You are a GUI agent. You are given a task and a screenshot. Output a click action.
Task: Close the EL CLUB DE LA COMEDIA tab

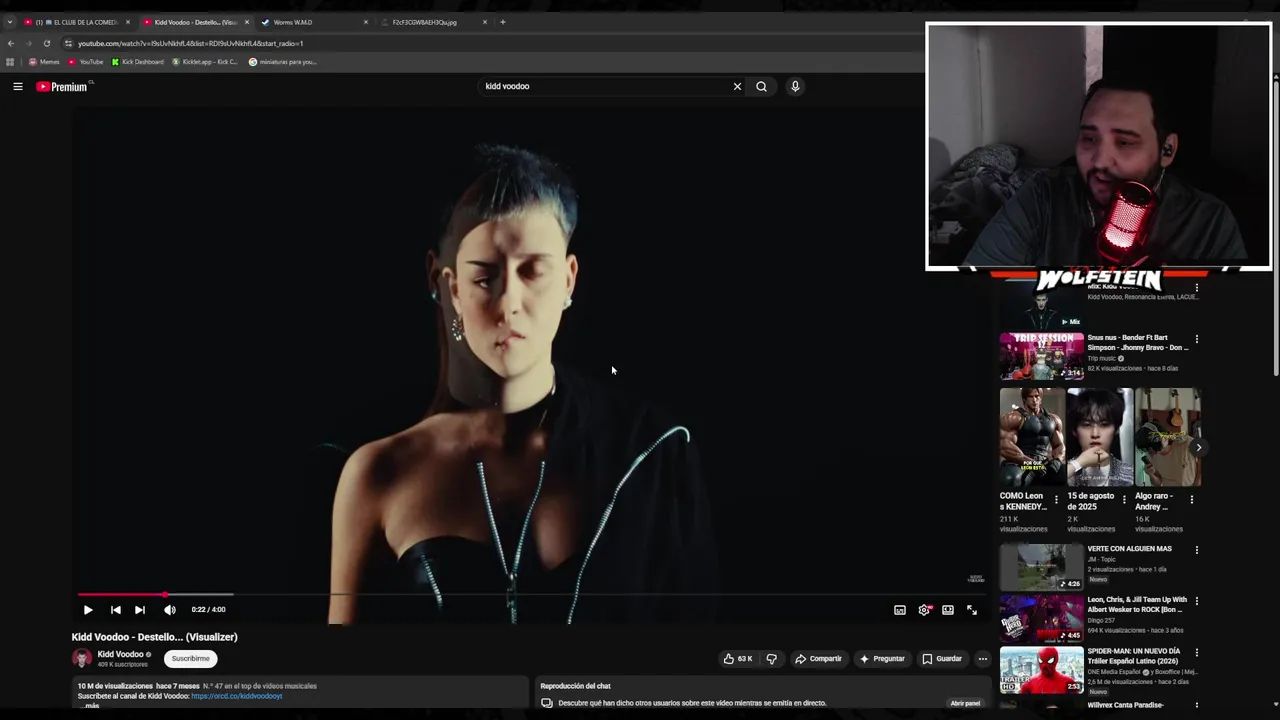pyautogui.click(x=128, y=22)
